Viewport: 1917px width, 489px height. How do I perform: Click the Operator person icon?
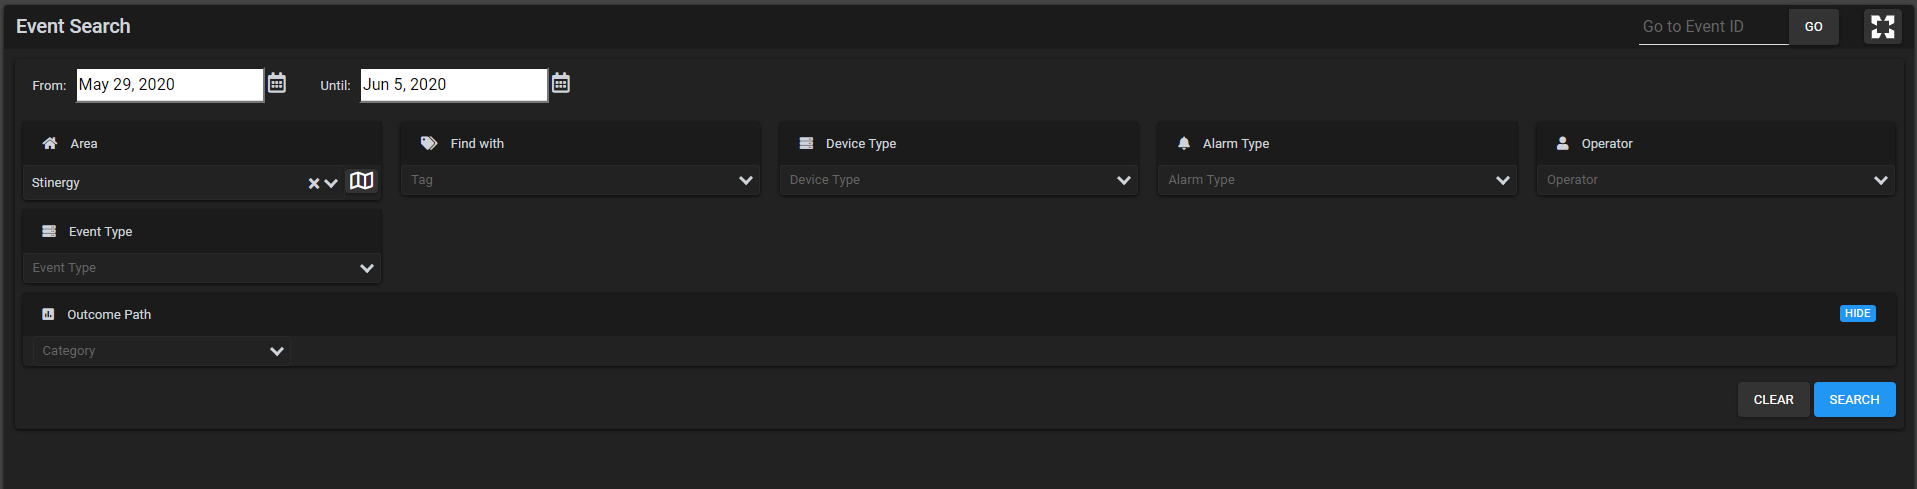tap(1562, 143)
